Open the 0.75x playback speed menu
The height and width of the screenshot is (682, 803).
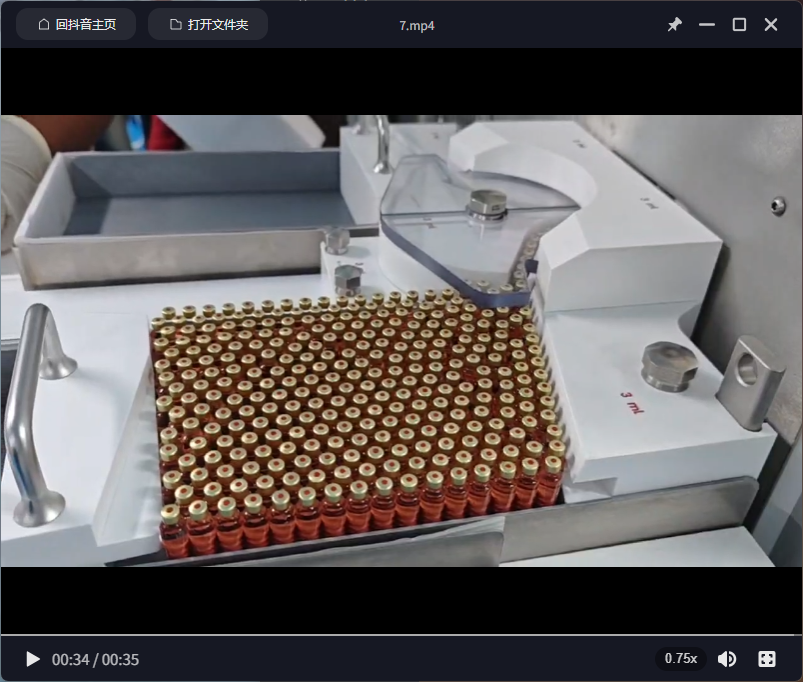[681, 658]
